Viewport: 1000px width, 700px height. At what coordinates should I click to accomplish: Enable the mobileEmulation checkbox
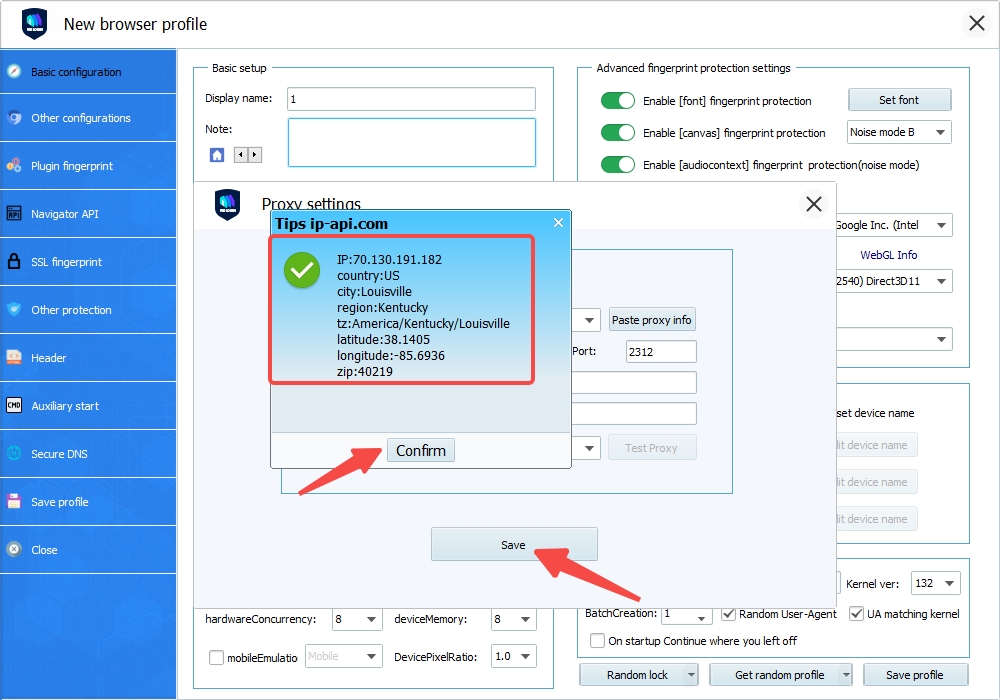click(216, 657)
